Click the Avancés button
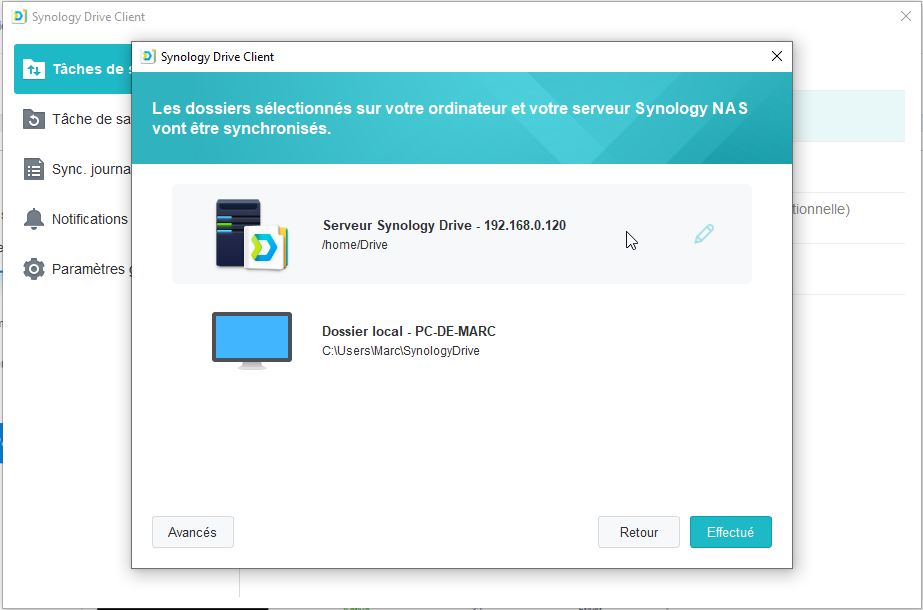This screenshot has height=610, width=923. point(192,532)
